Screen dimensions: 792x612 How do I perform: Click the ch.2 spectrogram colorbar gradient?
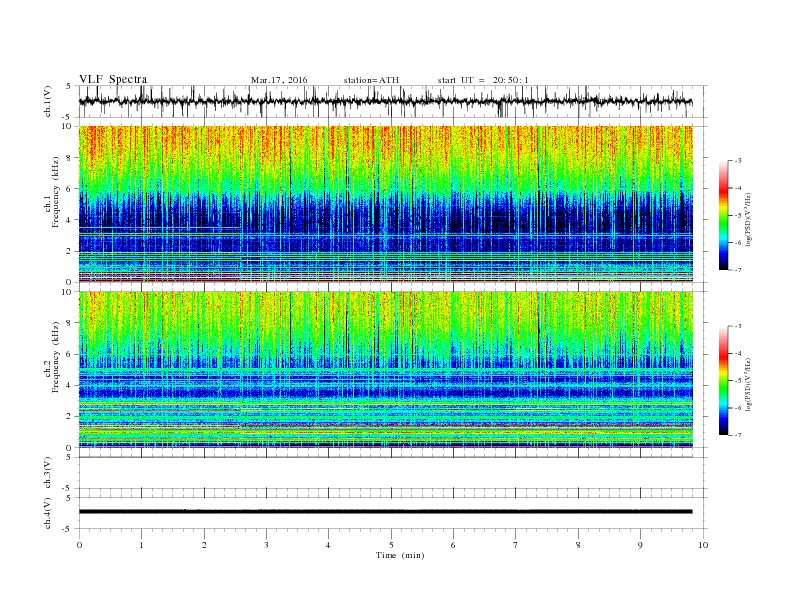point(724,381)
